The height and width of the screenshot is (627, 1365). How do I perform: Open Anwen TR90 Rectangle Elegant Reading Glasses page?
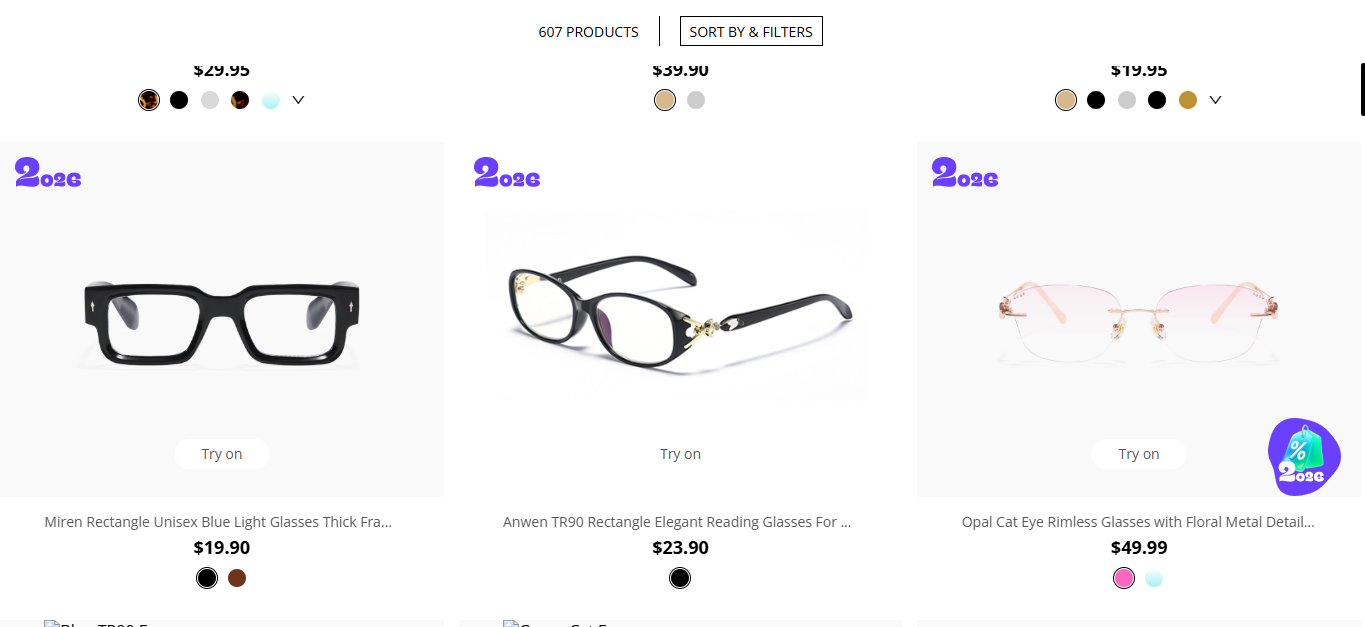677,521
